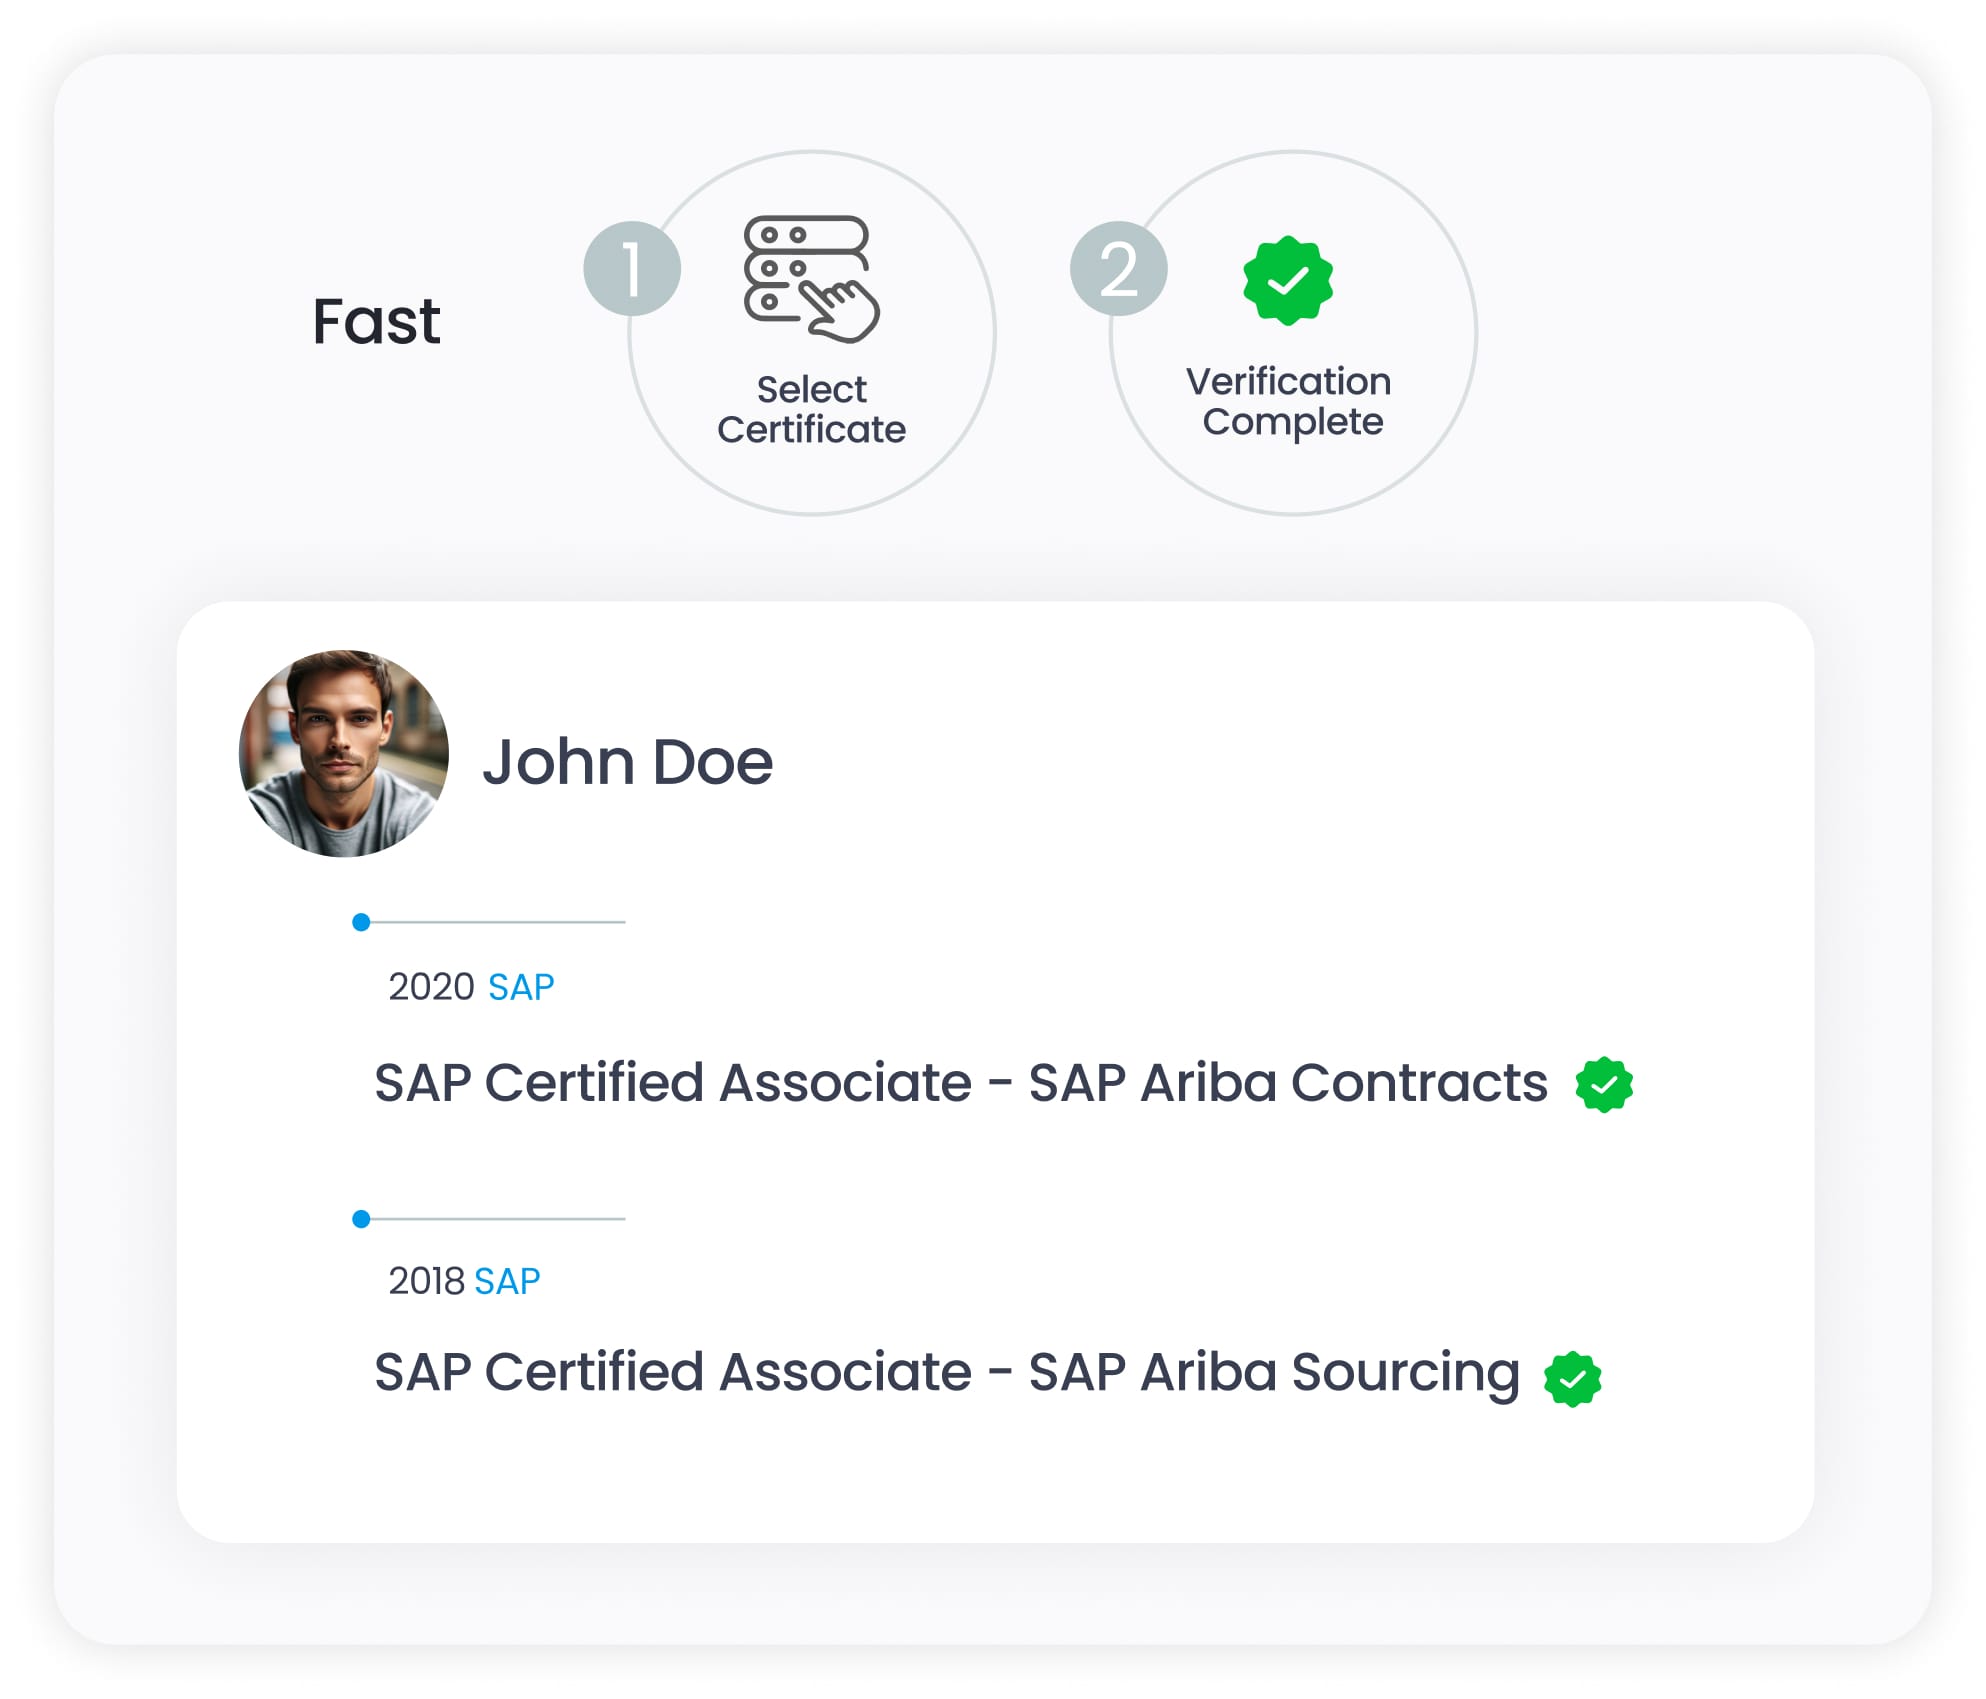Image resolution: width=1986 pixels, height=1699 pixels.
Task: Click the green badge above Verification Complete
Action: coord(1287,281)
